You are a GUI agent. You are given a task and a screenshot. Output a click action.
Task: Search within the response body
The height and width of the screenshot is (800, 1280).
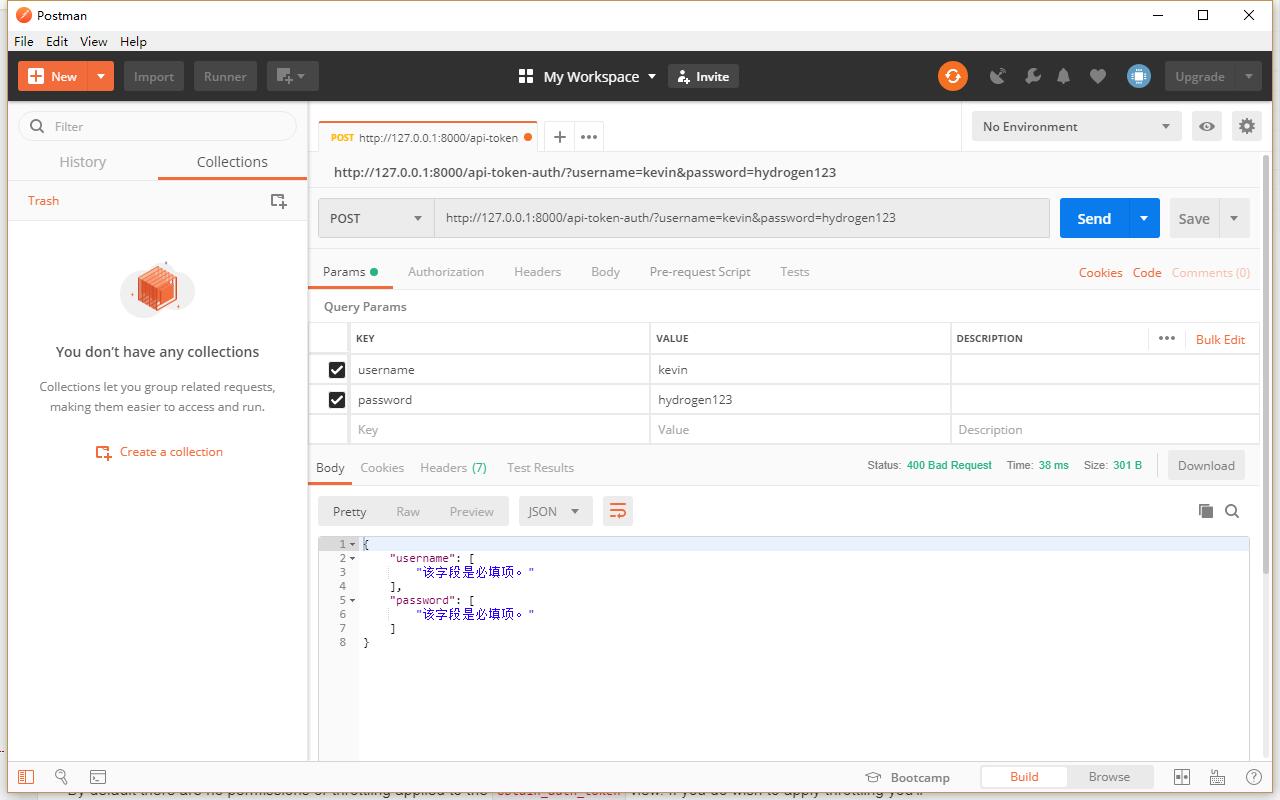(1232, 511)
